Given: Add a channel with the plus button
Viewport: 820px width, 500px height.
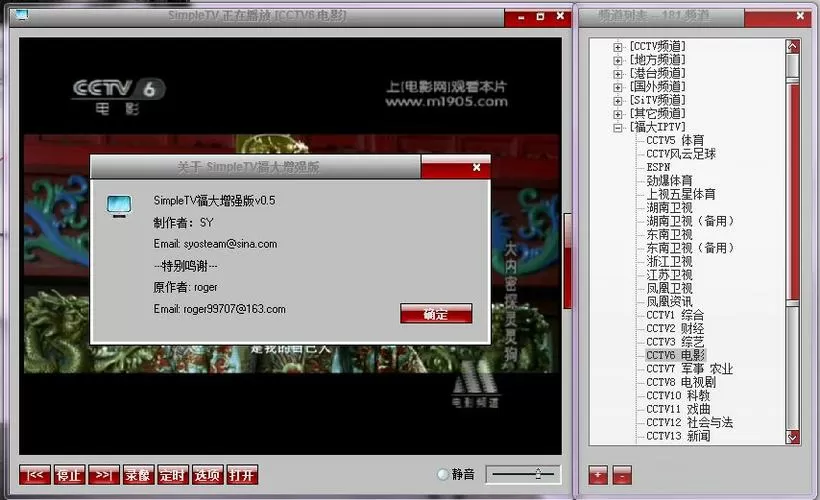Looking at the screenshot, I should click(598, 475).
